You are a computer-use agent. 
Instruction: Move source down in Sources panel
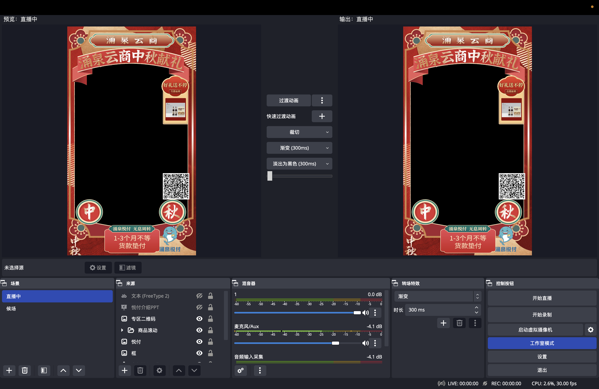coord(194,370)
